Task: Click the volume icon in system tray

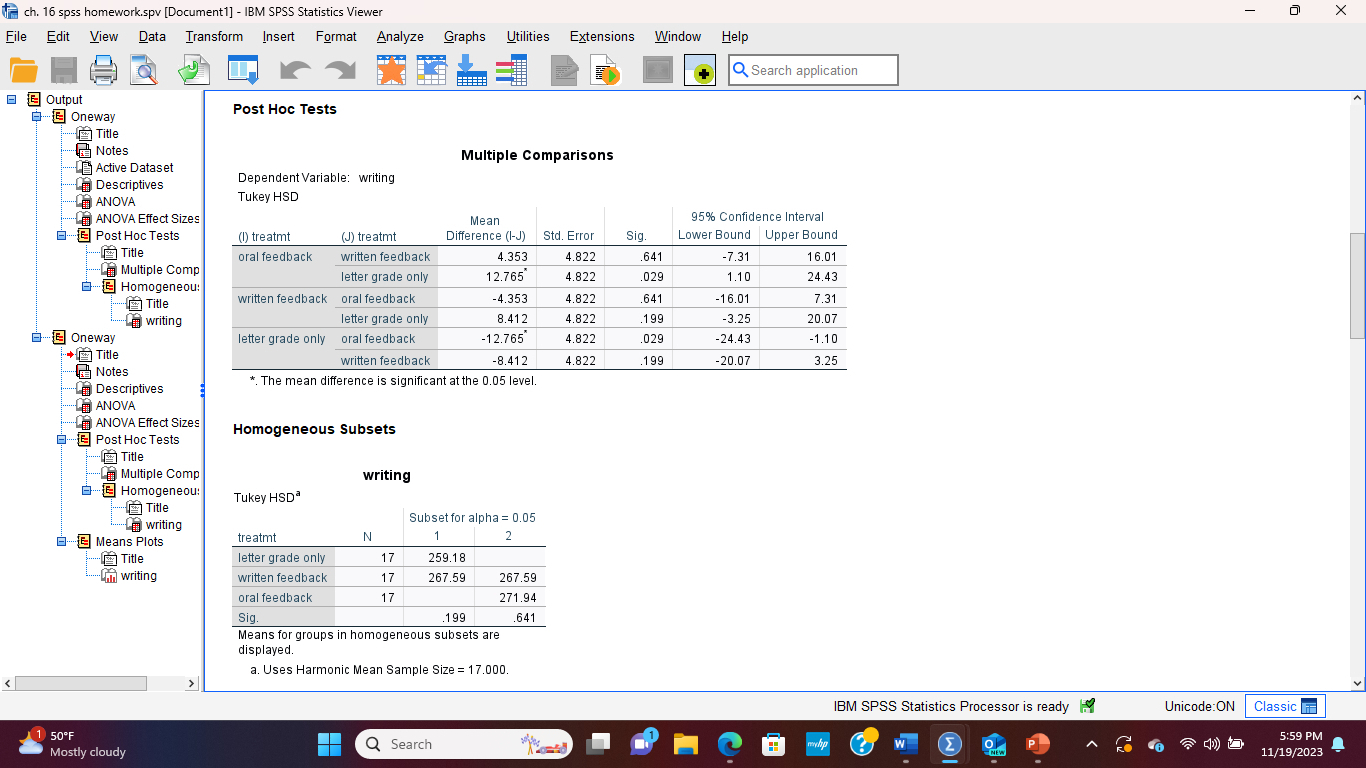Action: tap(1211, 744)
